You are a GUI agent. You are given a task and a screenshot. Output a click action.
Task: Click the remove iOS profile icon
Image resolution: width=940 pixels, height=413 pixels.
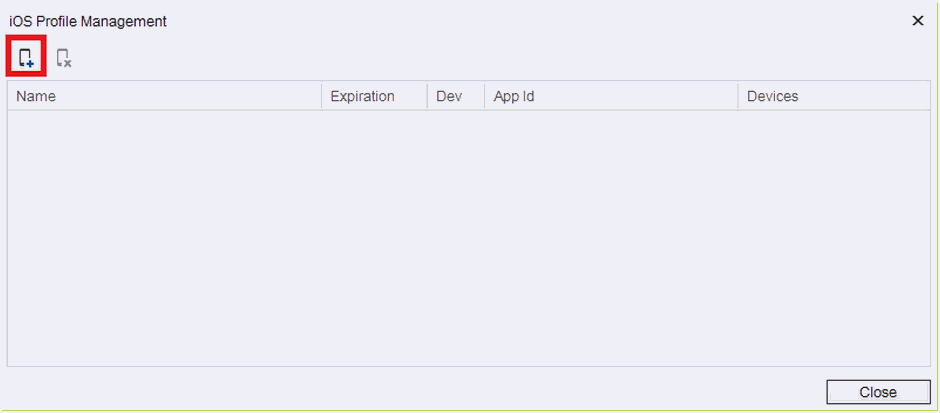(x=64, y=58)
